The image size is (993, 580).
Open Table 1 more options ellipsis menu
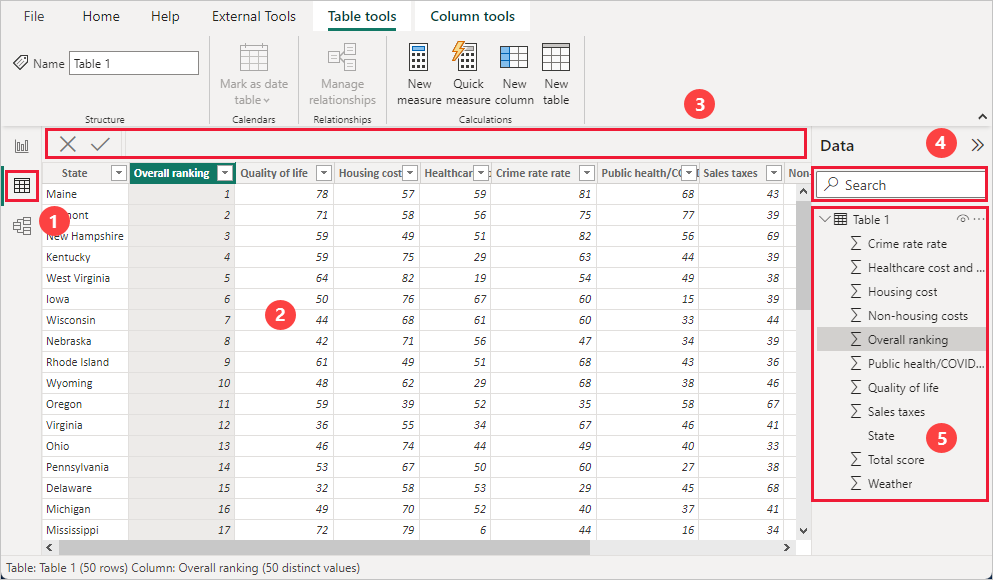click(x=978, y=219)
